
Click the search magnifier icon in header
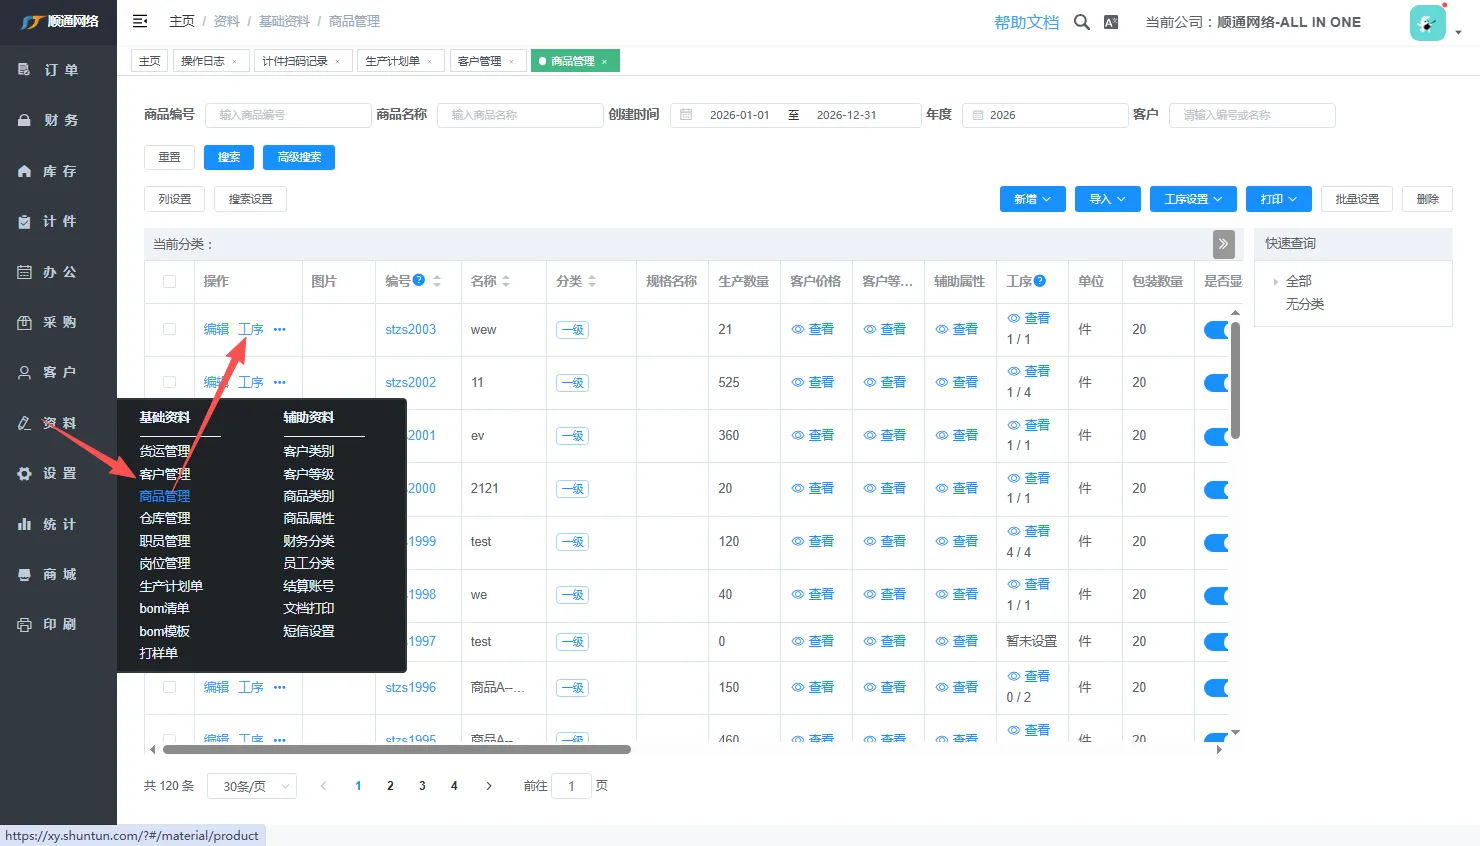pos(1081,22)
